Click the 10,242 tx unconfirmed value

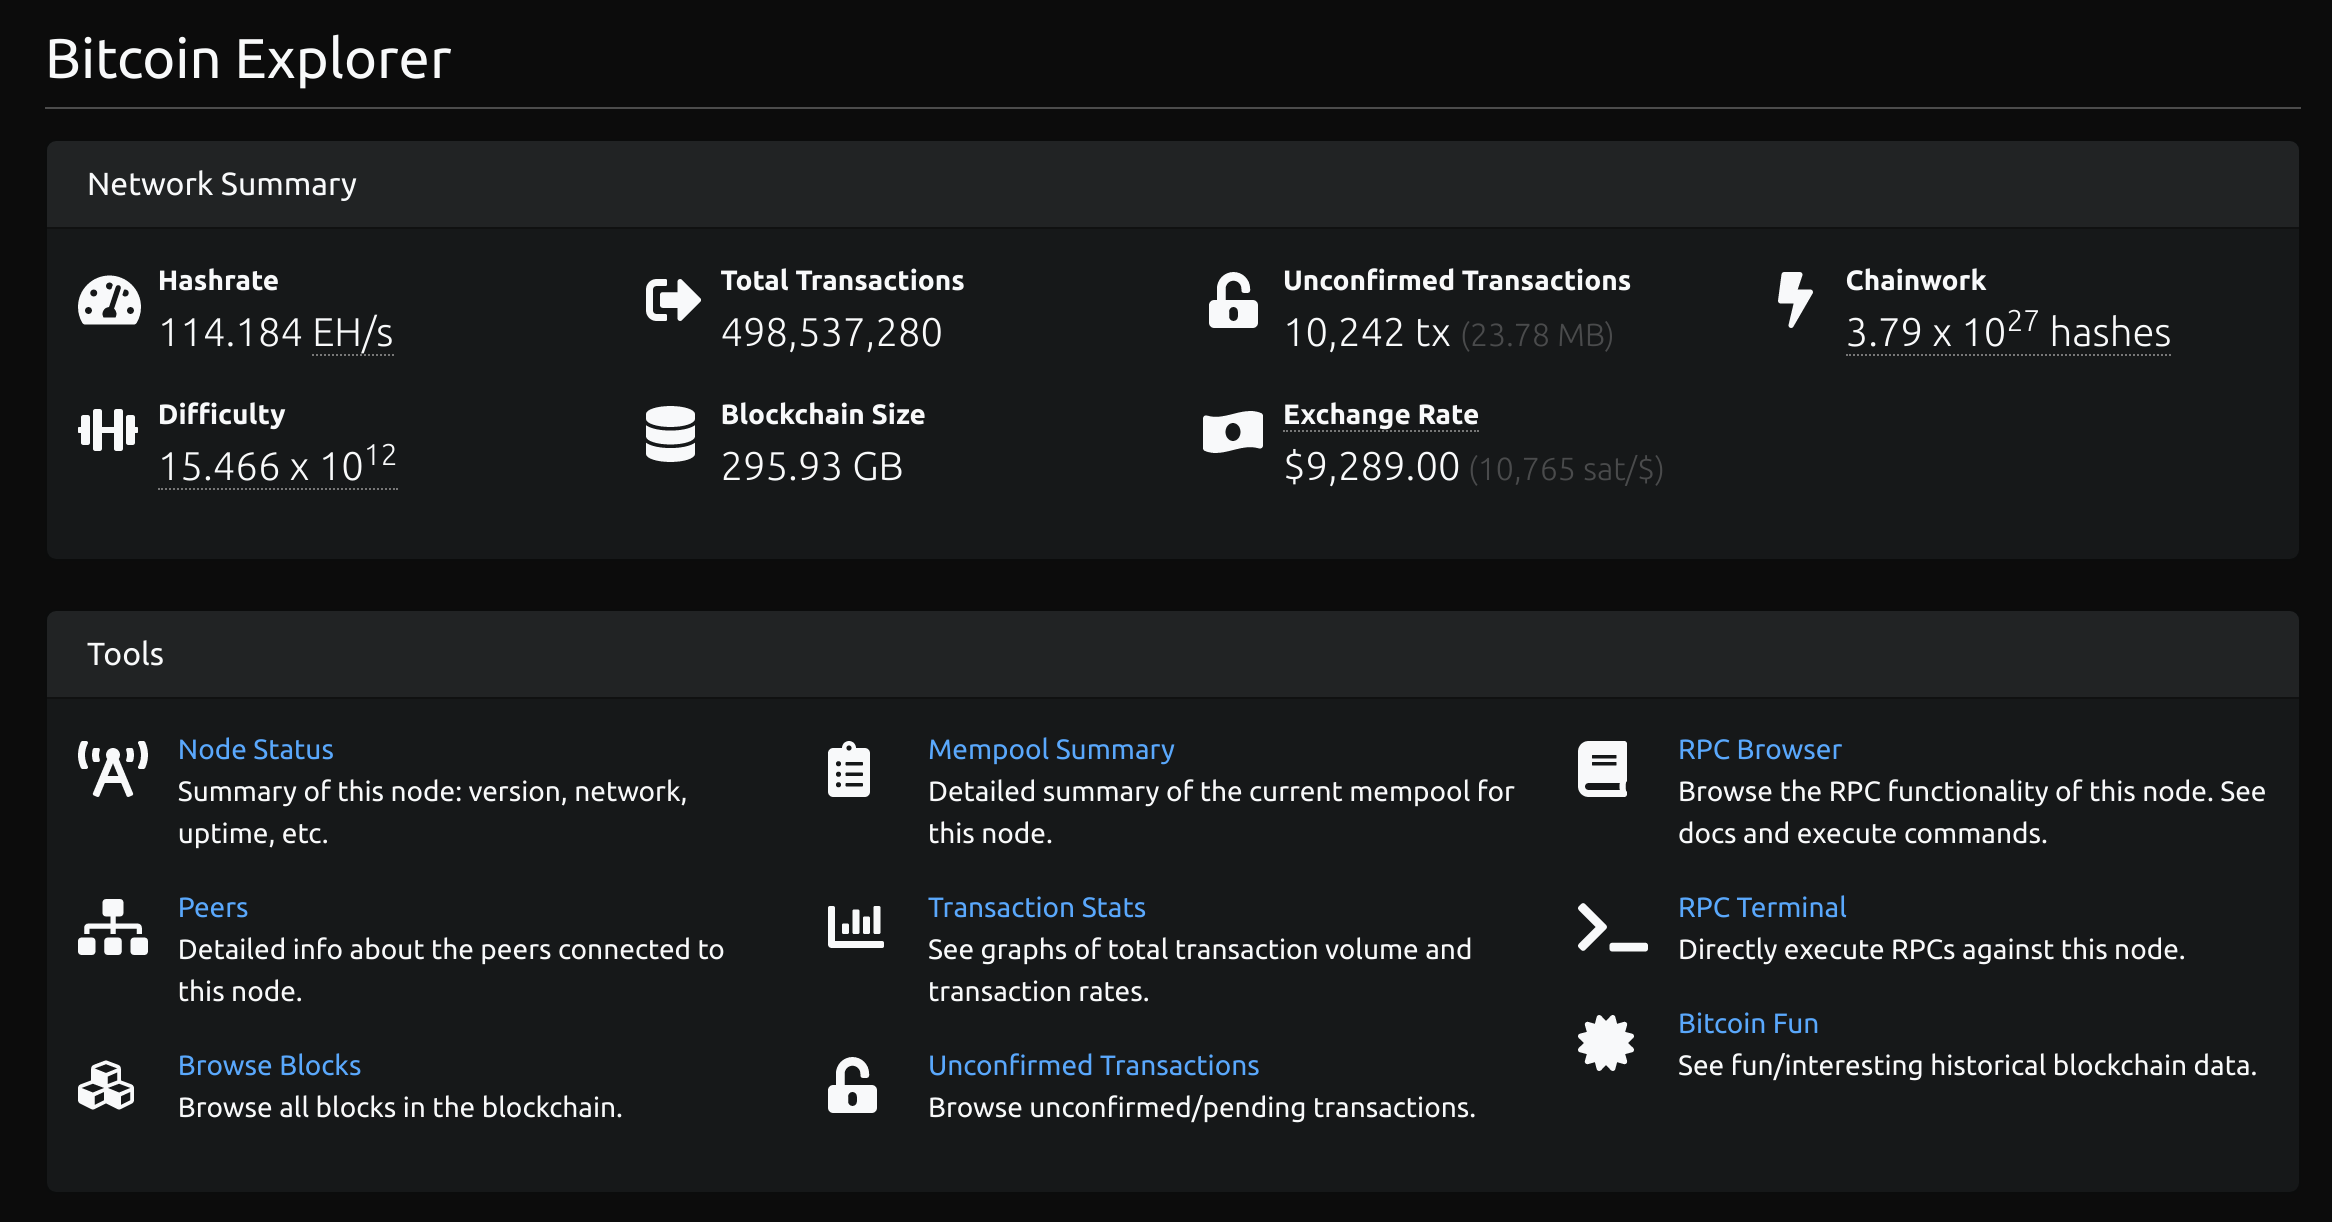tap(1367, 333)
